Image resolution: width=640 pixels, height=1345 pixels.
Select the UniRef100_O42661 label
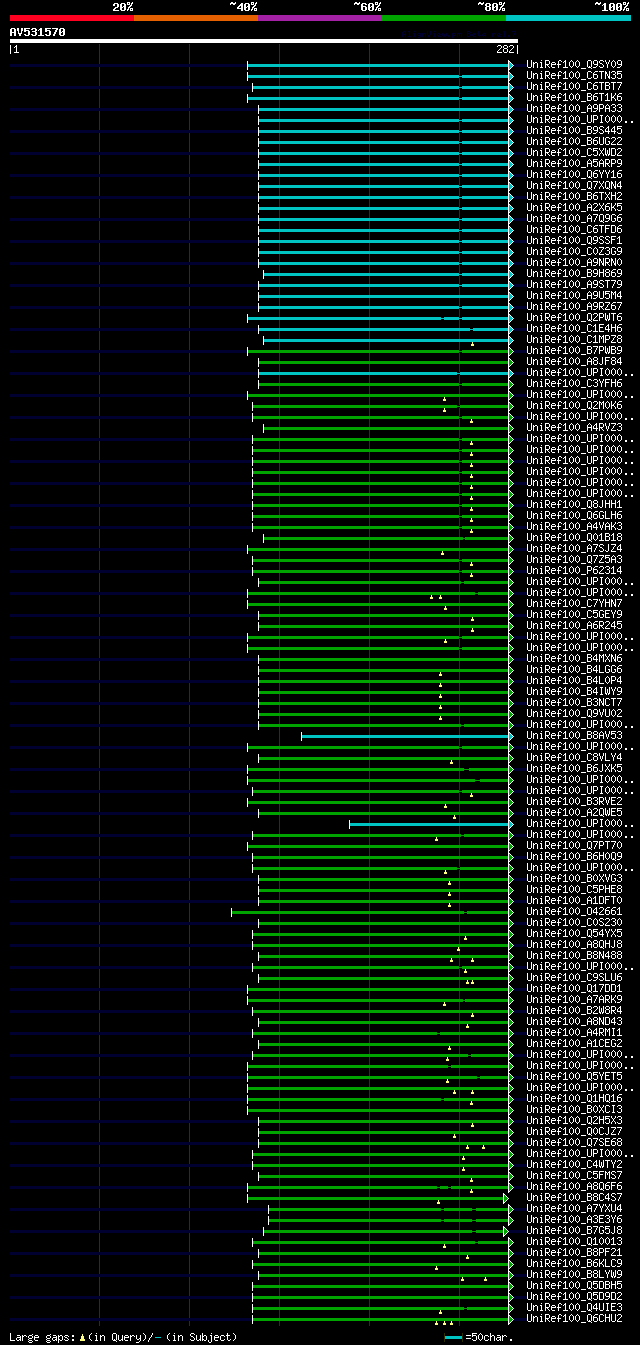pyautogui.click(x=574, y=911)
